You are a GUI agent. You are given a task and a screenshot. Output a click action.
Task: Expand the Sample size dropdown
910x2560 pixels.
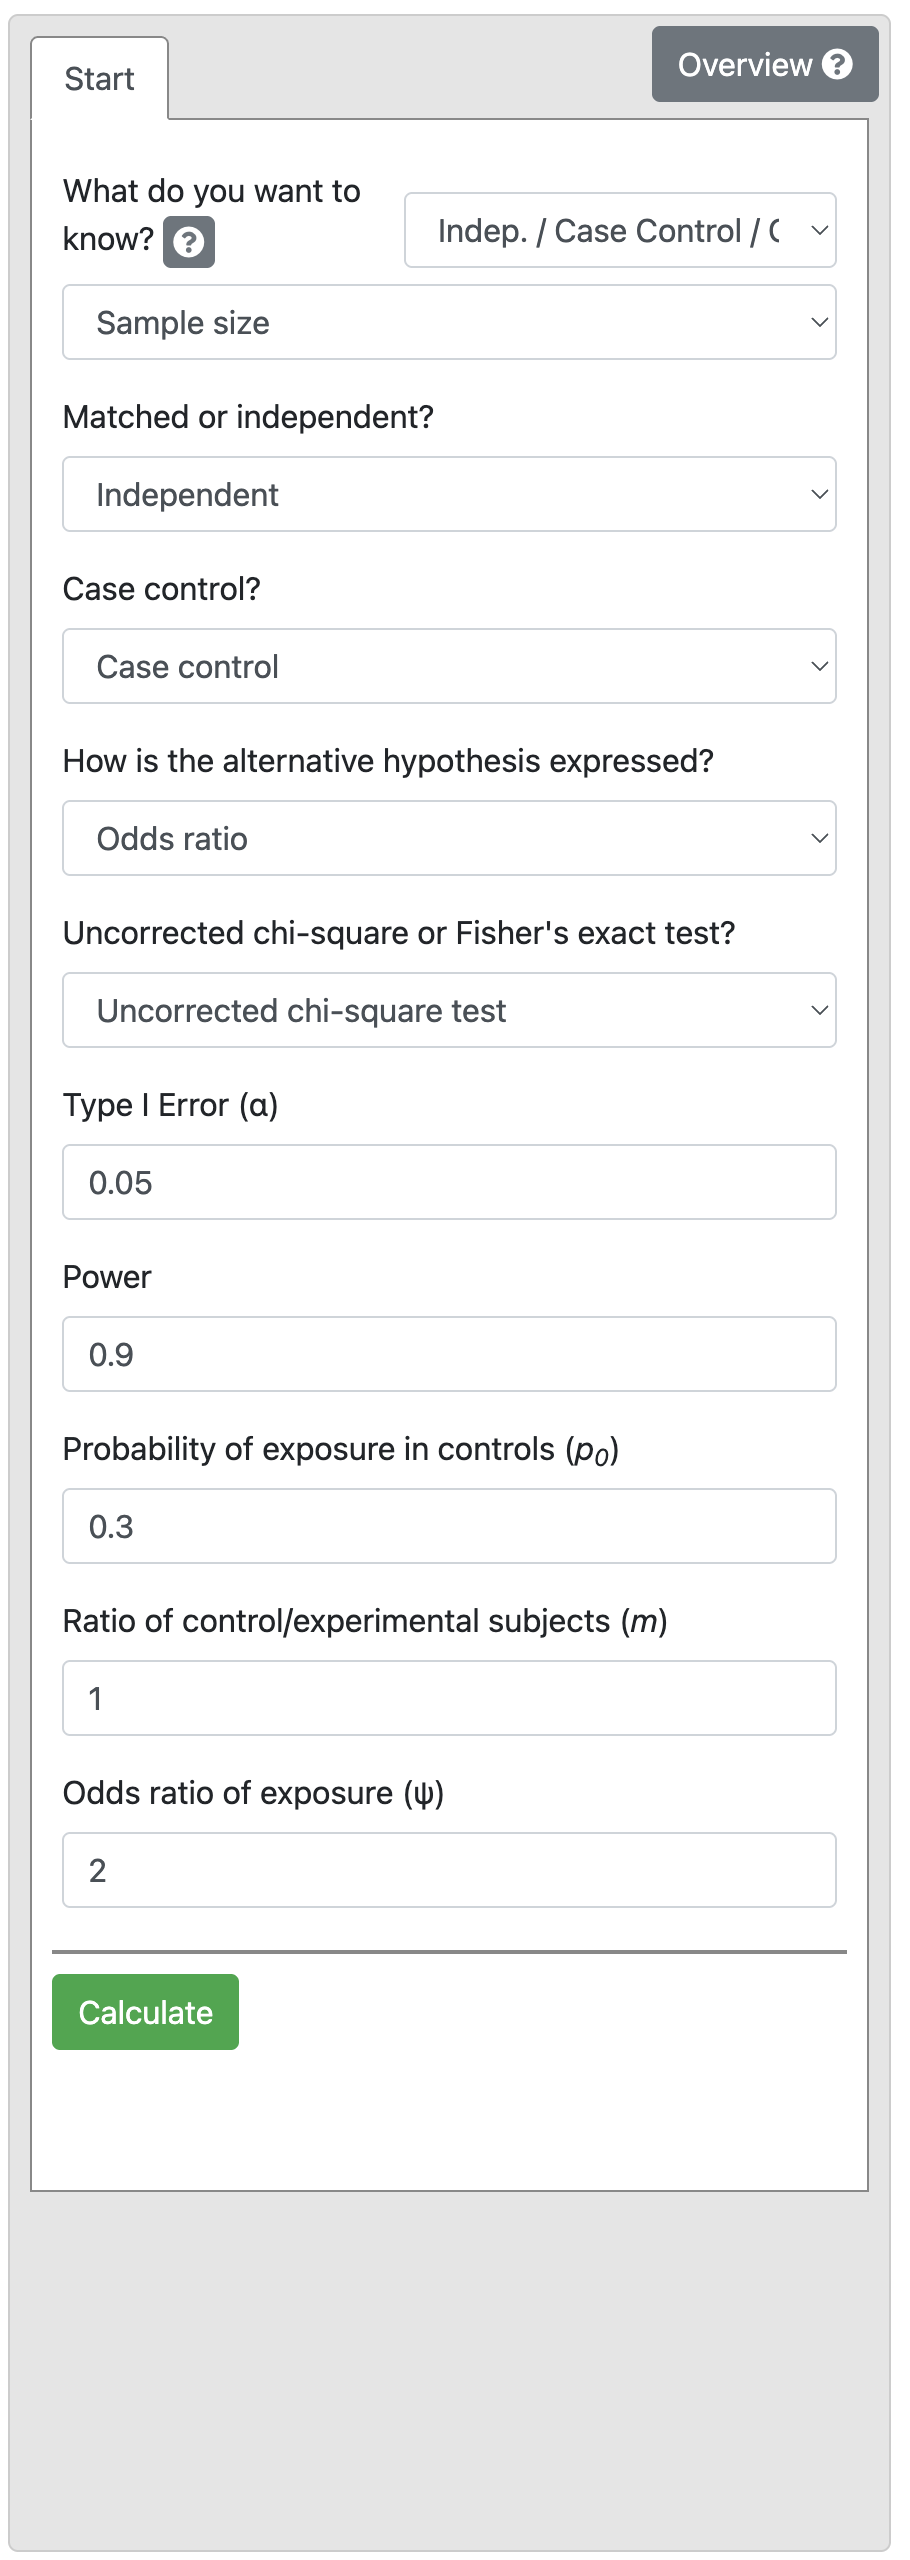point(448,323)
